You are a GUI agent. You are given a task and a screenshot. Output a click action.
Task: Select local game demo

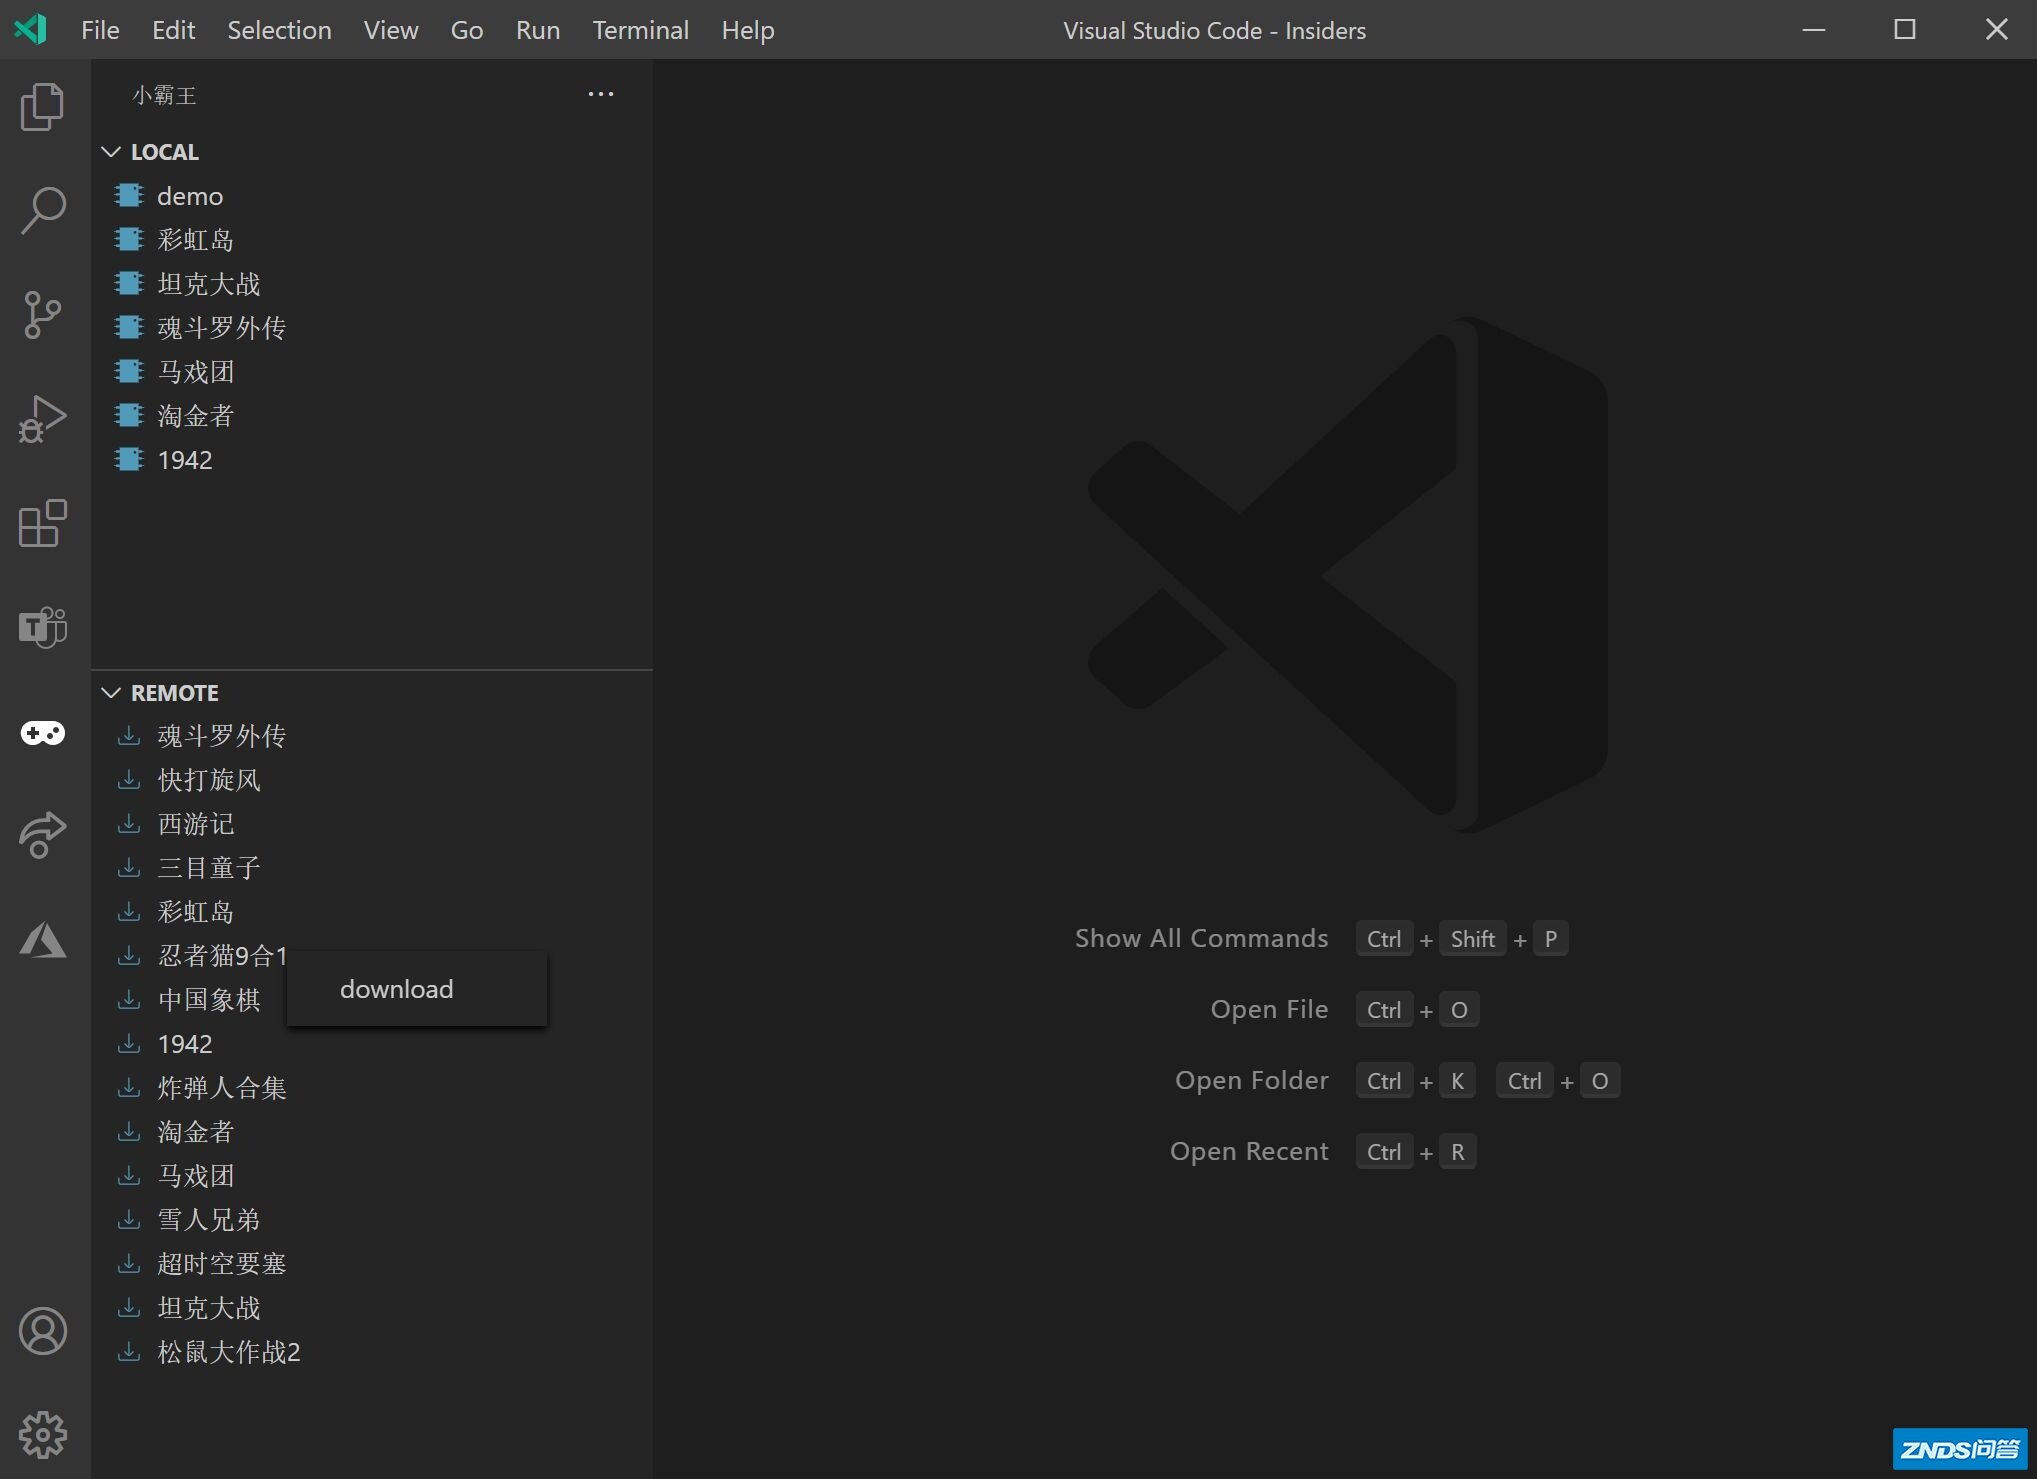(x=372, y=195)
